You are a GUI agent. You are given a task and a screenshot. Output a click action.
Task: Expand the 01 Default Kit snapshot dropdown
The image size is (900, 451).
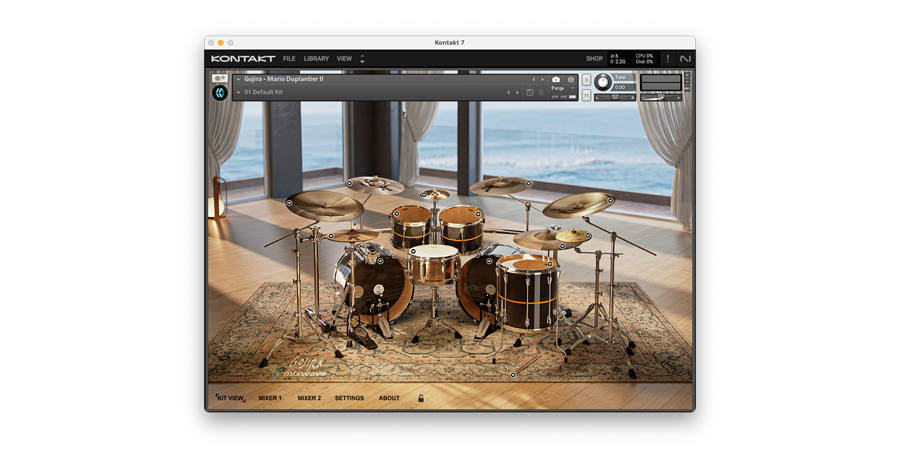[x=238, y=92]
